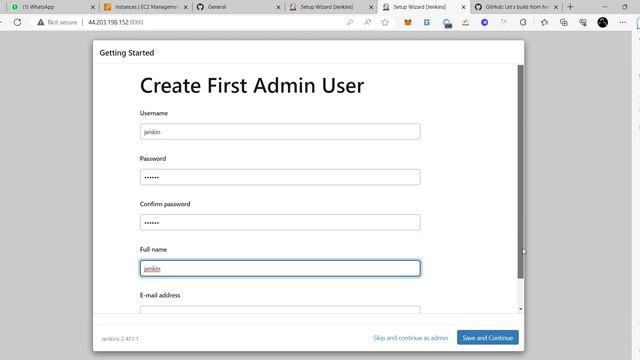Click the Not secure warning icon
This screenshot has height=360, width=640.
40,22
